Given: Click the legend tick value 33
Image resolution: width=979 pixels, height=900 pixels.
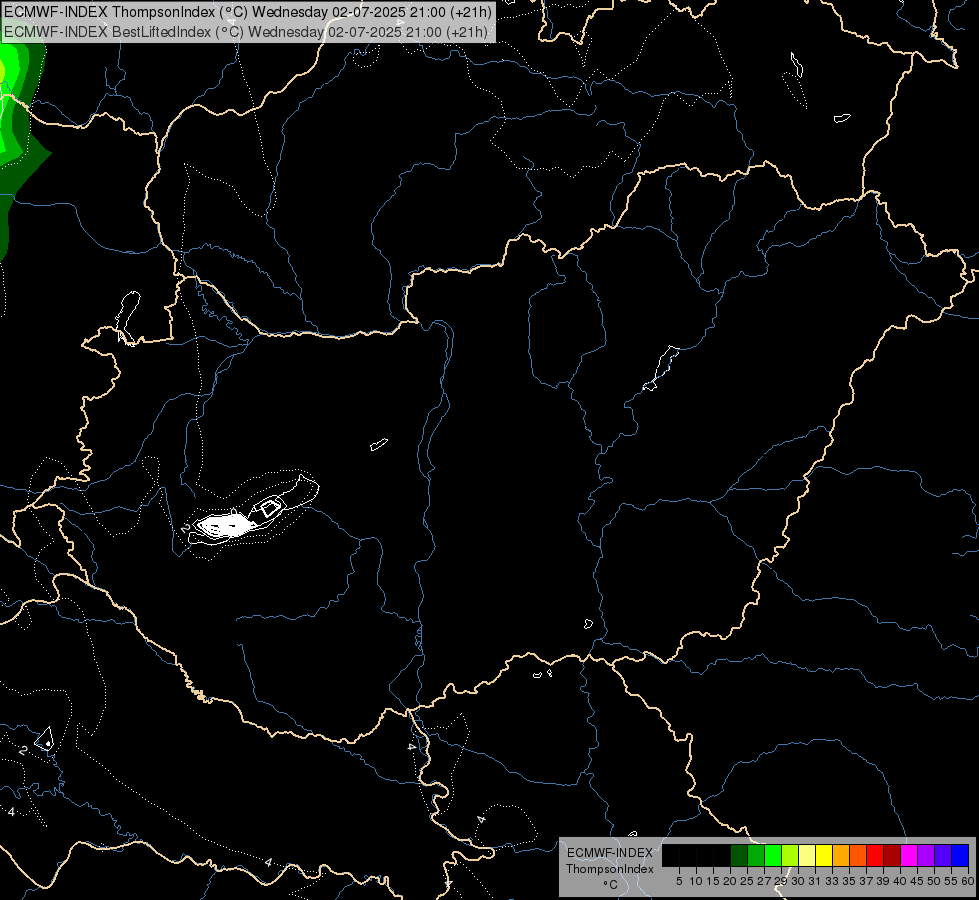Looking at the screenshot, I should (x=832, y=881).
